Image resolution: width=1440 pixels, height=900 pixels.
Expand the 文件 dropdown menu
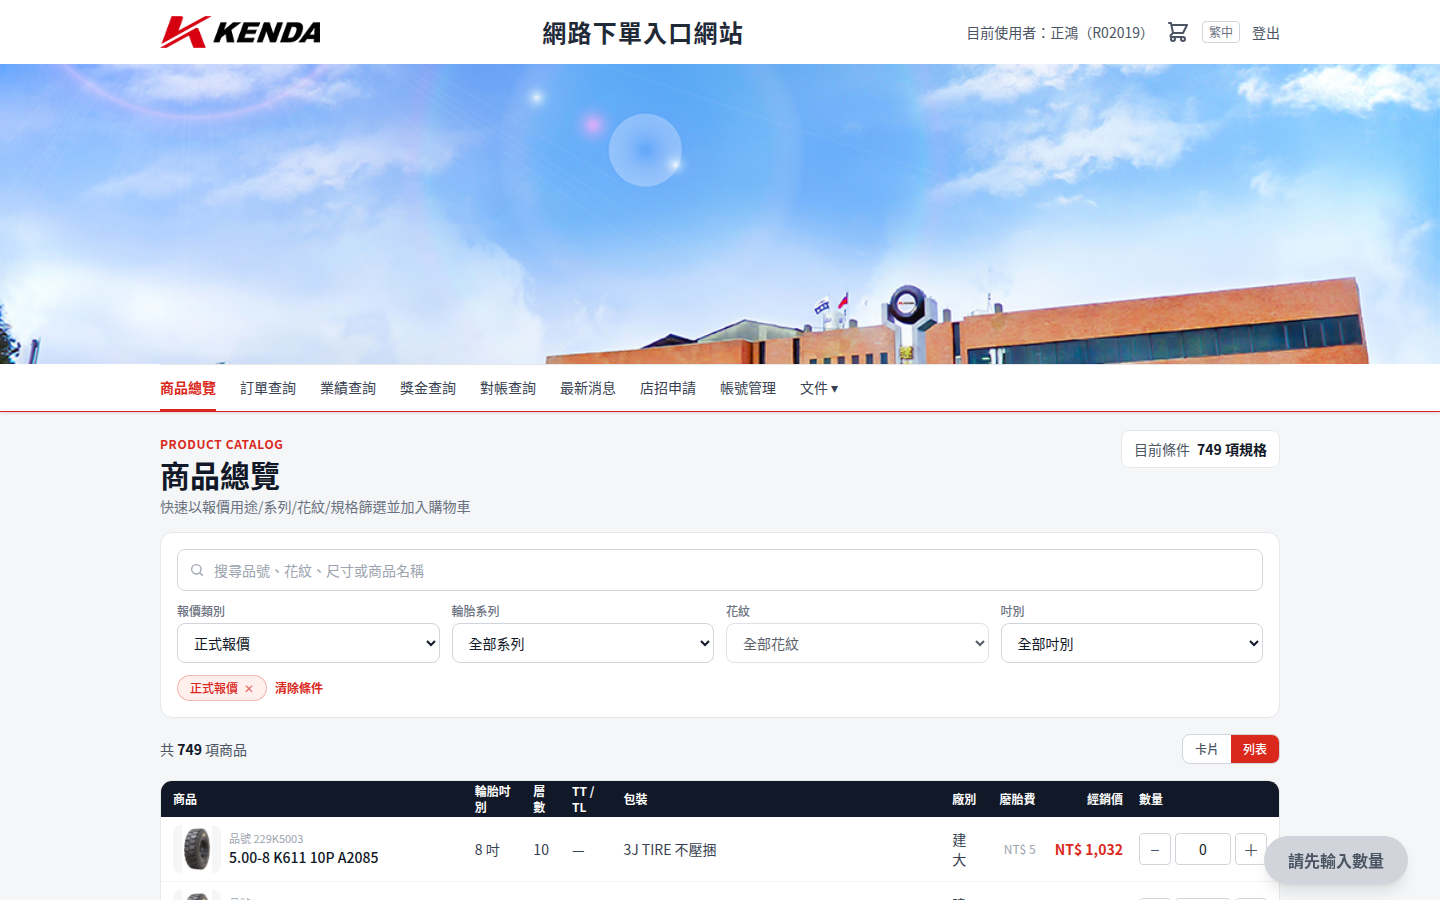click(819, 388)
